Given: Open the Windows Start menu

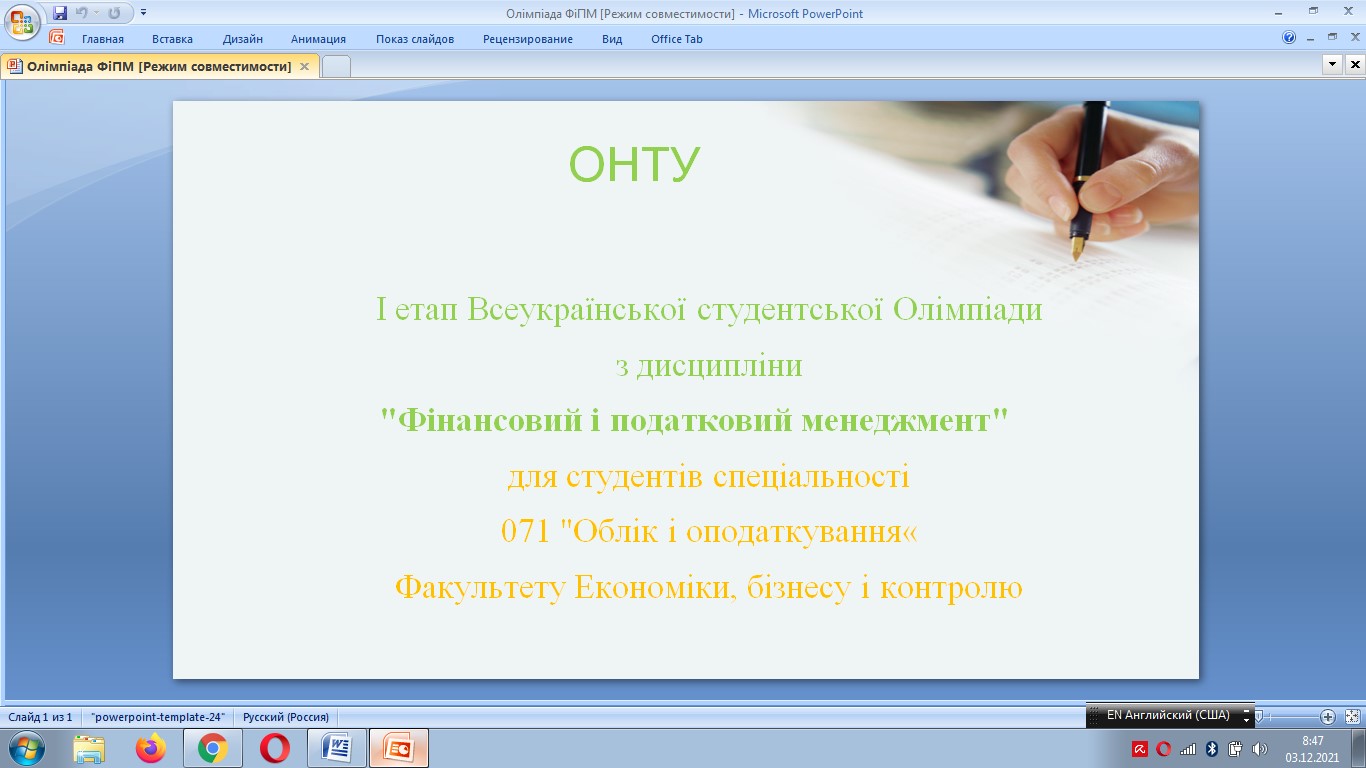Looking at the screenshot, I should click(x=25, y=748).
